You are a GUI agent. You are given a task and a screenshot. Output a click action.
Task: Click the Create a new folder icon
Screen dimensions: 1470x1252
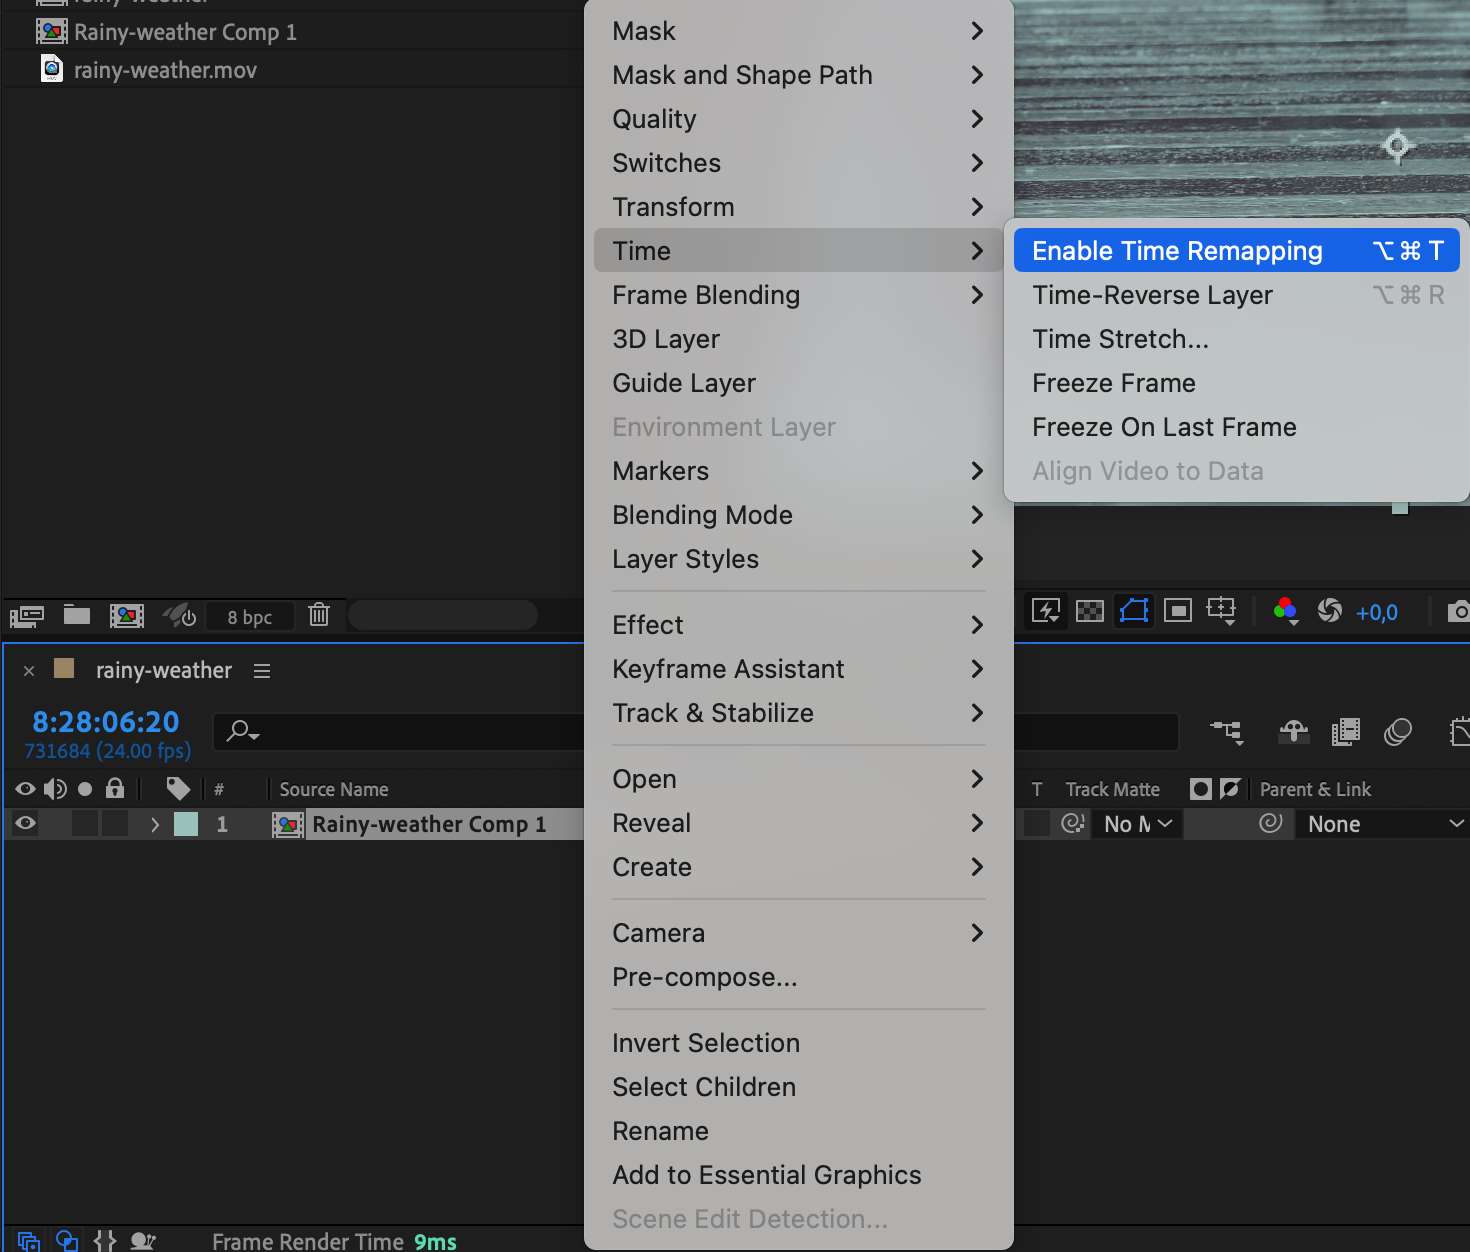point(77,615)
